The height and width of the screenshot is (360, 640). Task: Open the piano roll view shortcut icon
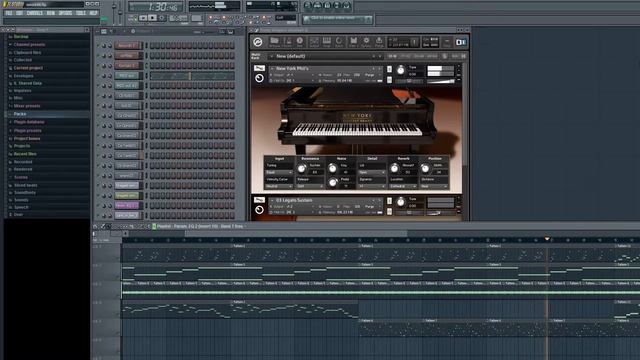pyautogui.click(x=327, y=5)
